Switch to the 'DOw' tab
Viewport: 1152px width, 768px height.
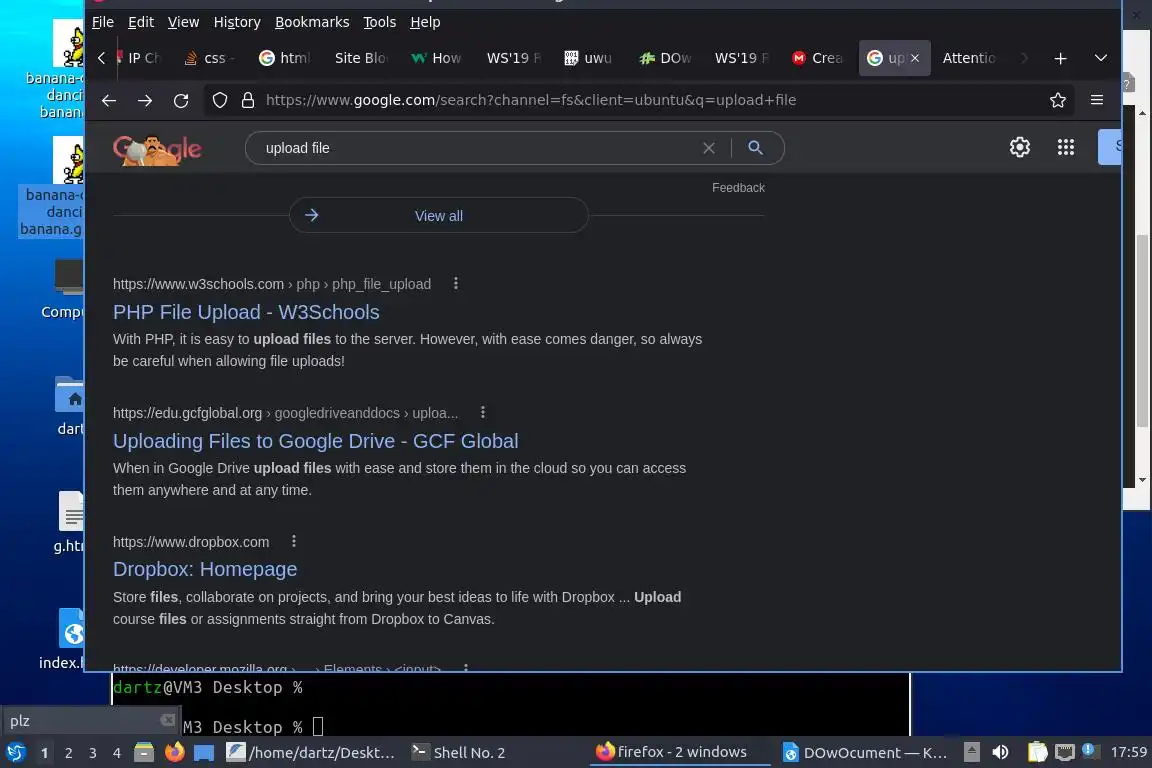pyautogui.click(x=665, y=58)
